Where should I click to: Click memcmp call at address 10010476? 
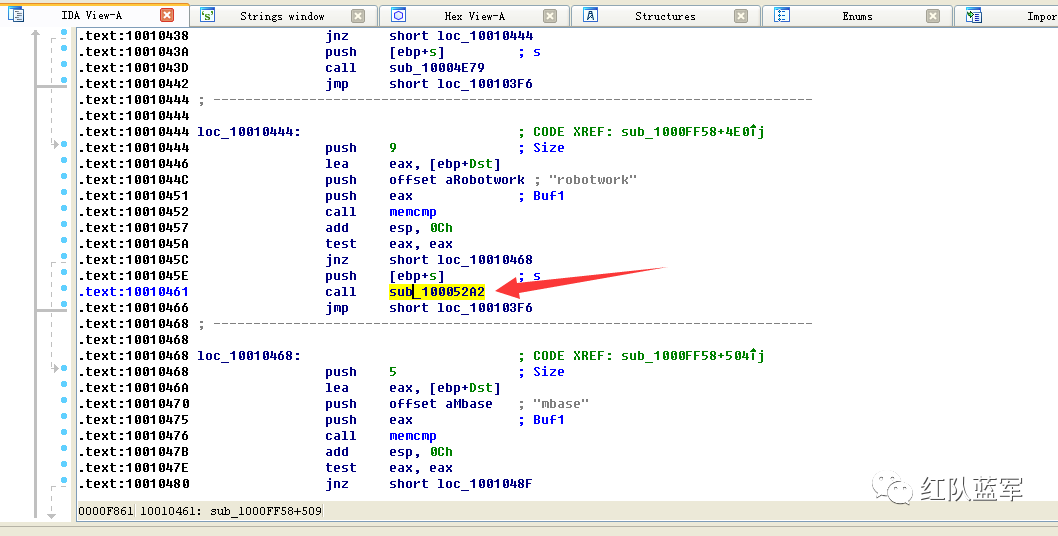pos(412,436)
